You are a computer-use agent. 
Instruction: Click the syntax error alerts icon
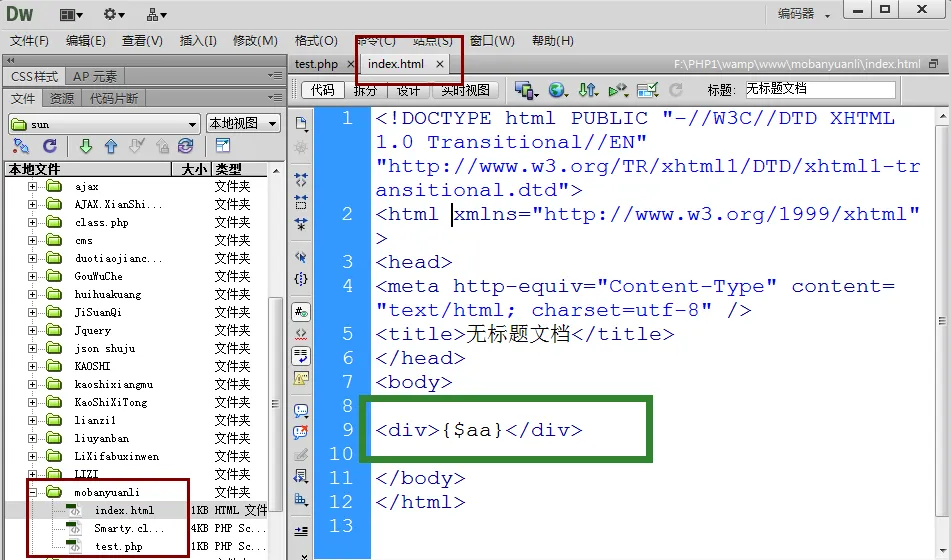click(x=301, y=378)
